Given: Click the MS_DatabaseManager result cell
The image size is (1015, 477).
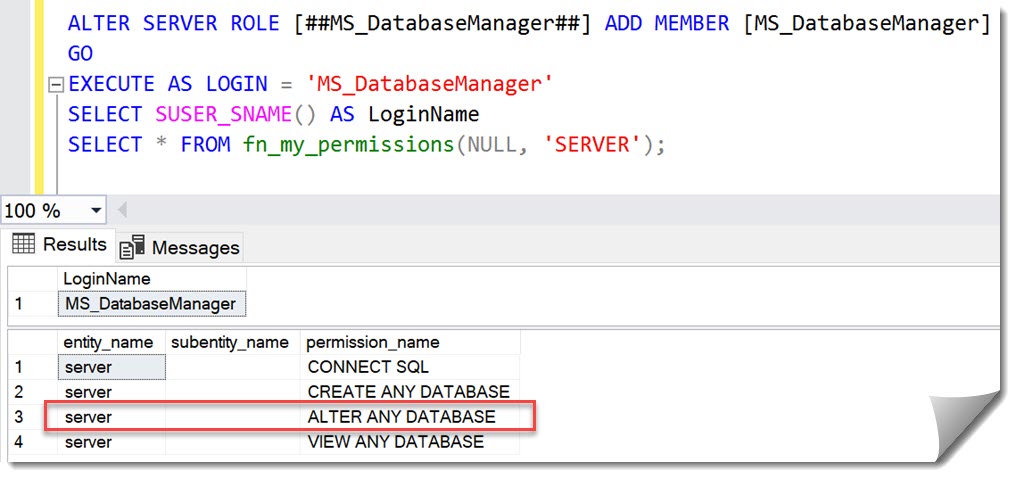Looking at the screenshot, I should click(x=150, y=303).
